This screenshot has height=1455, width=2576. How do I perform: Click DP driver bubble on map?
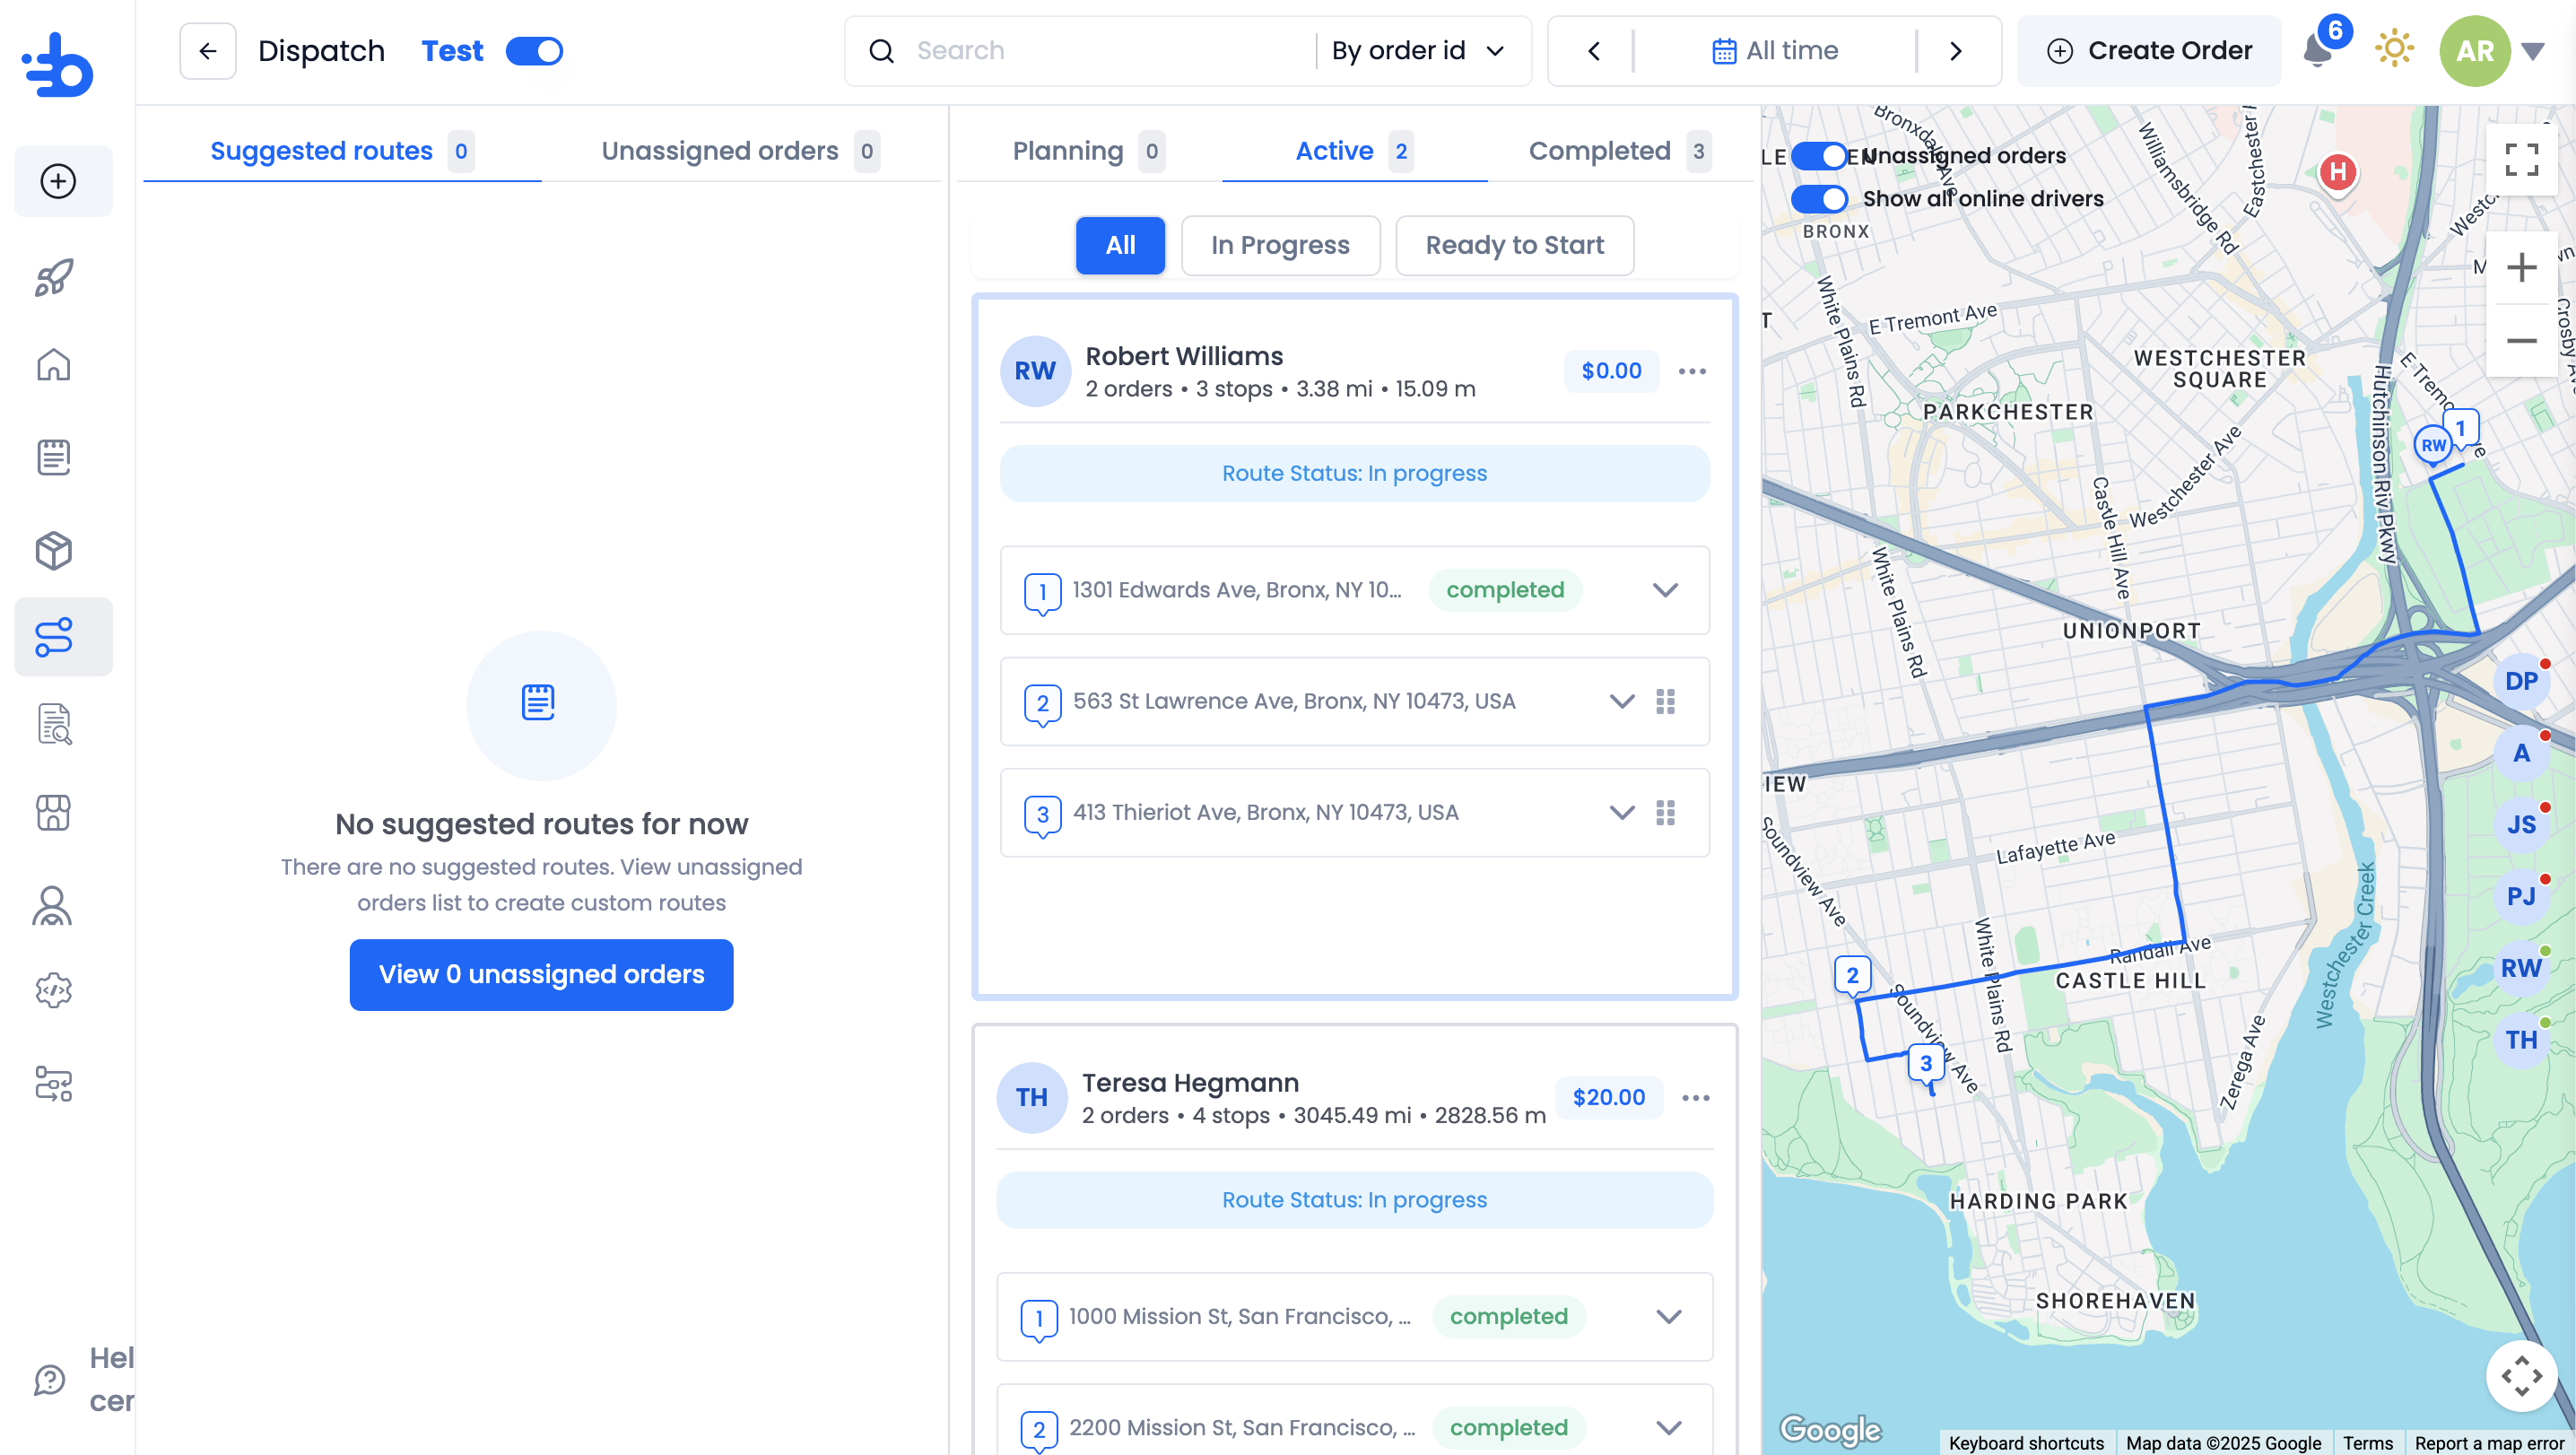(x=2521, y=682)
